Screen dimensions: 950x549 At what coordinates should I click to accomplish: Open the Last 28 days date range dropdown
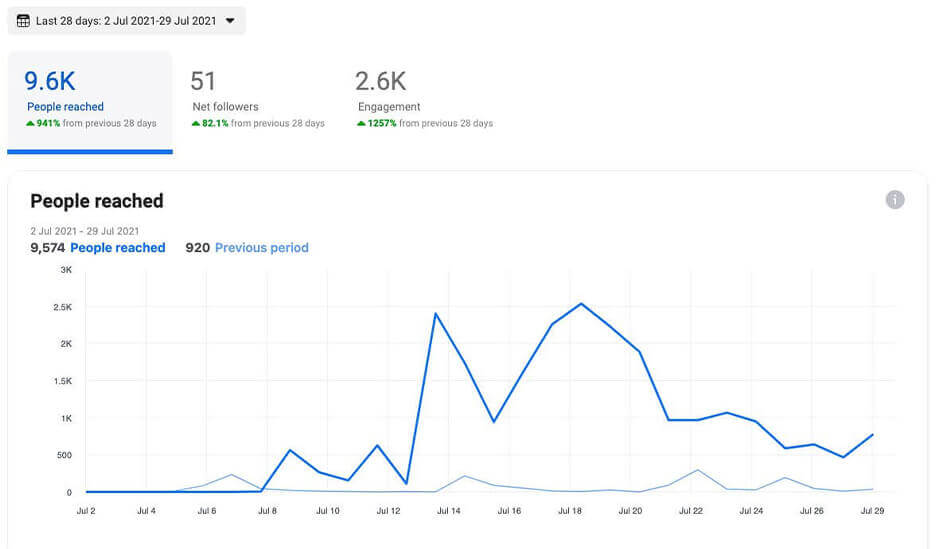click(x=126, y=21)
